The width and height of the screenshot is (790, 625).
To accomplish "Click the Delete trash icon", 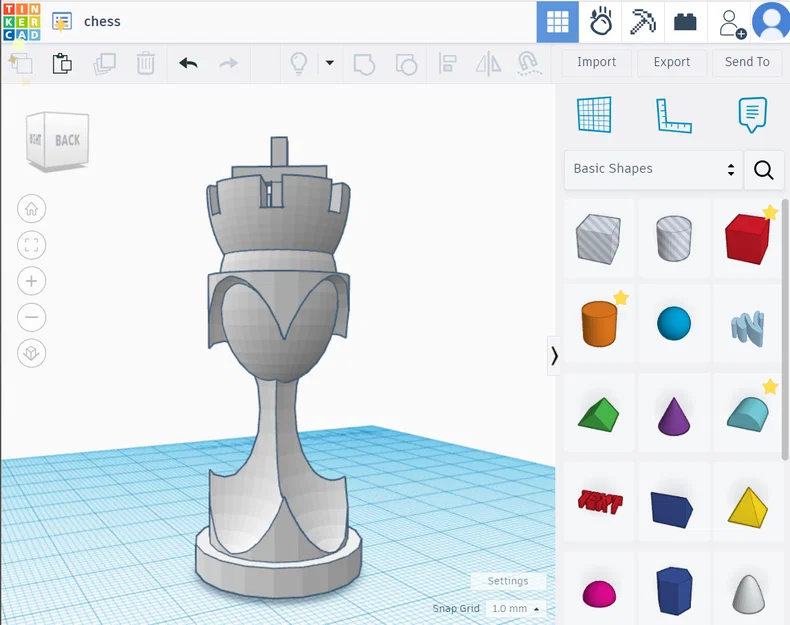I will tap(145, 63).
